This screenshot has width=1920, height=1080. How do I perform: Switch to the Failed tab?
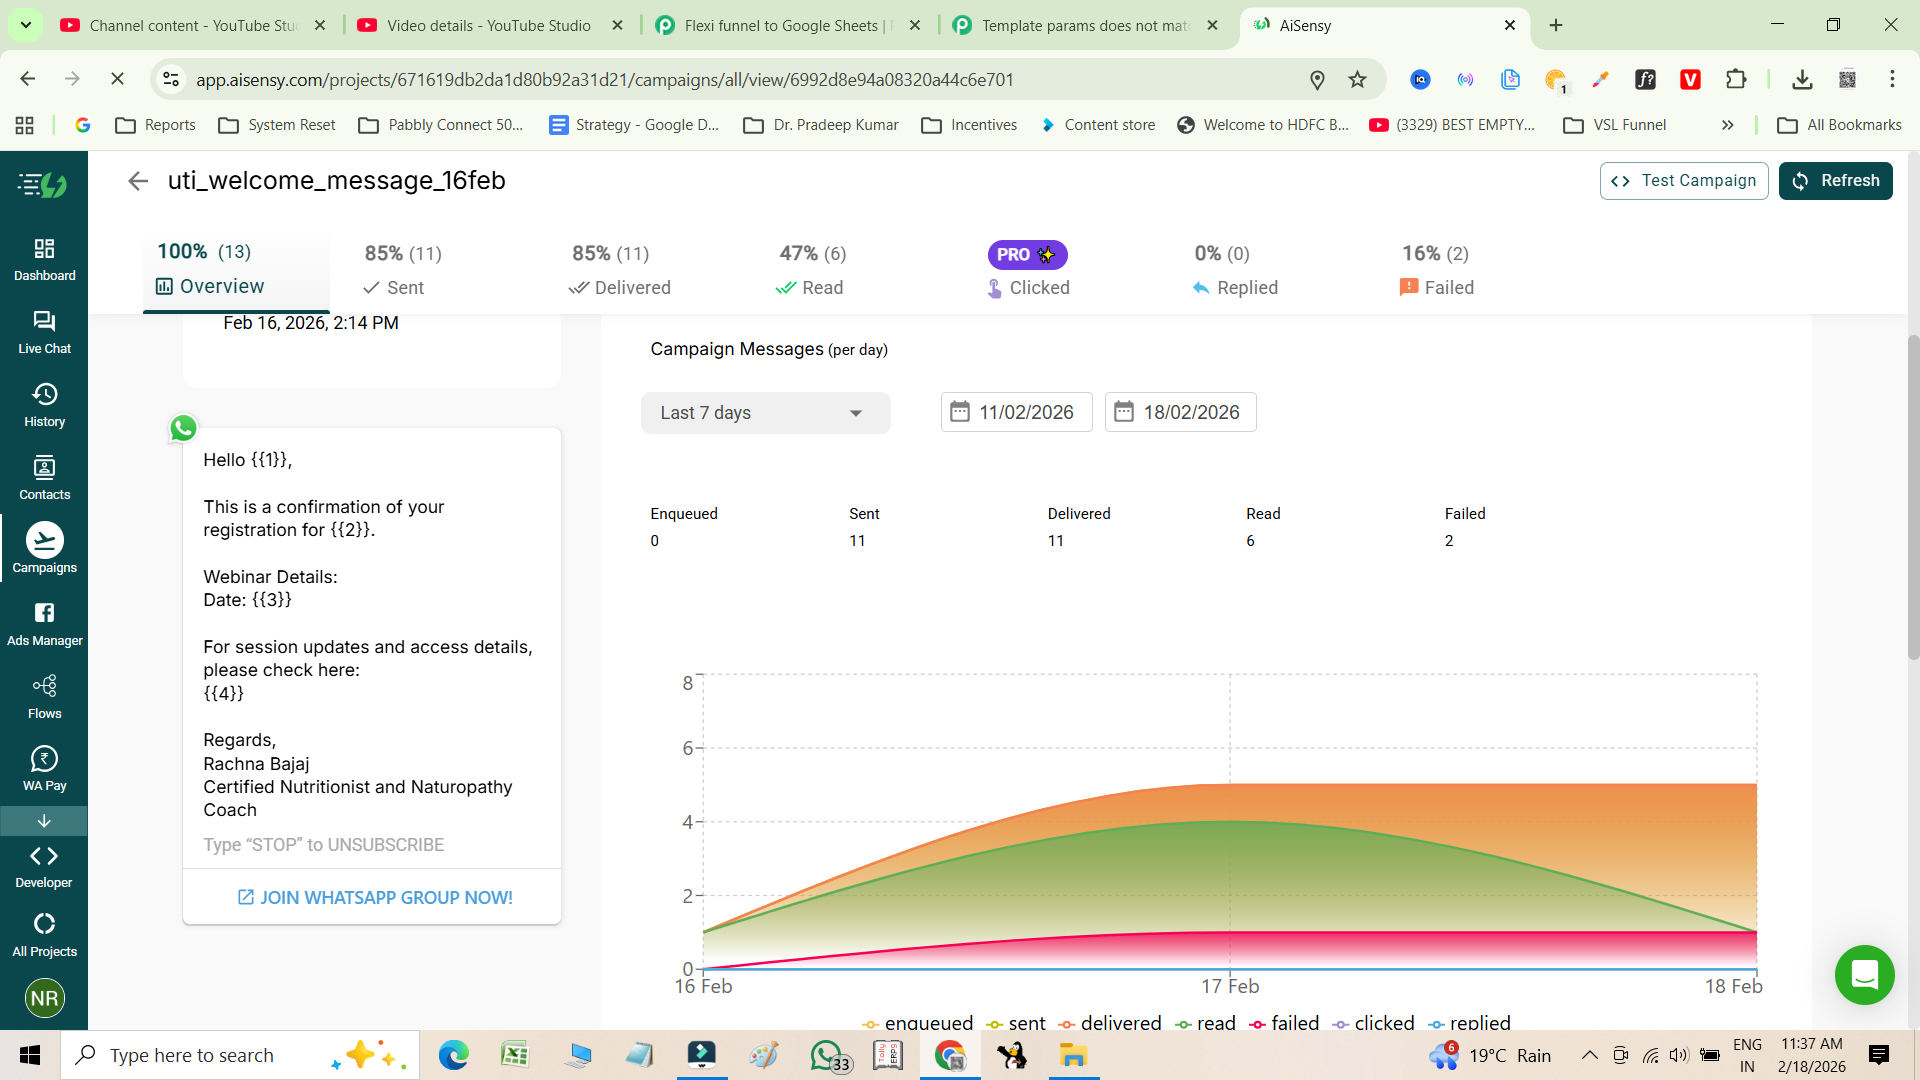coord(1437,271)
